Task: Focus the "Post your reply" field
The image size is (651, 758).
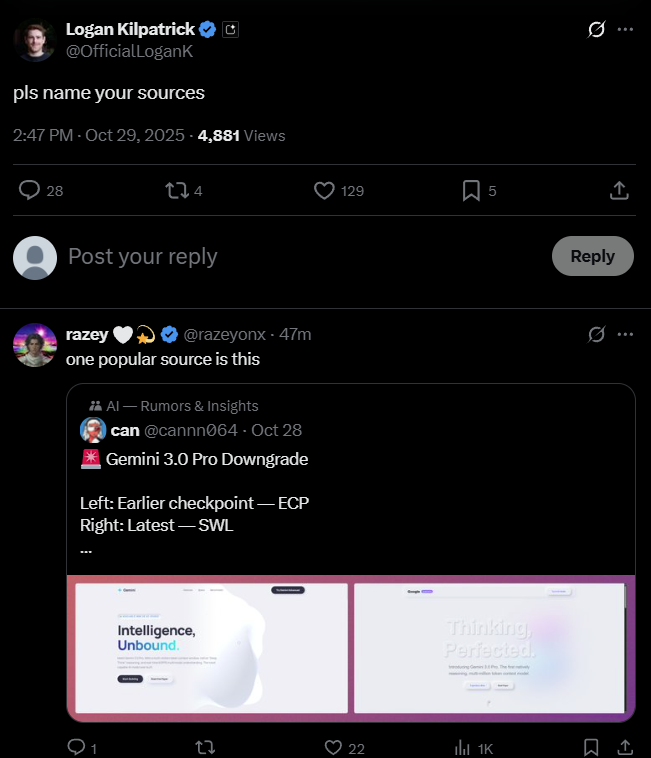Action: (x=300, y=257)
